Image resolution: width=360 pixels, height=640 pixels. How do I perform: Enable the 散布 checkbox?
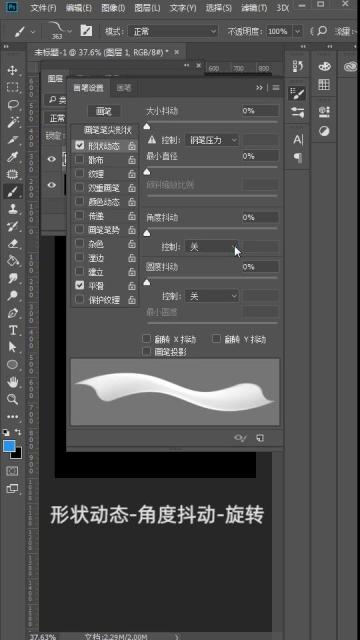[80, 160]
